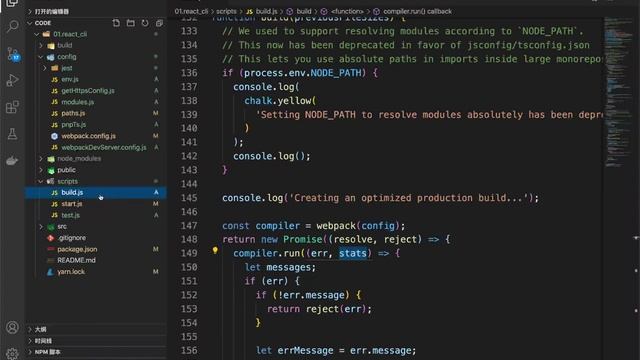Viewport: 640px width, 360px height.
Task: Click the selected word stats on line 149
Action: 353,253
